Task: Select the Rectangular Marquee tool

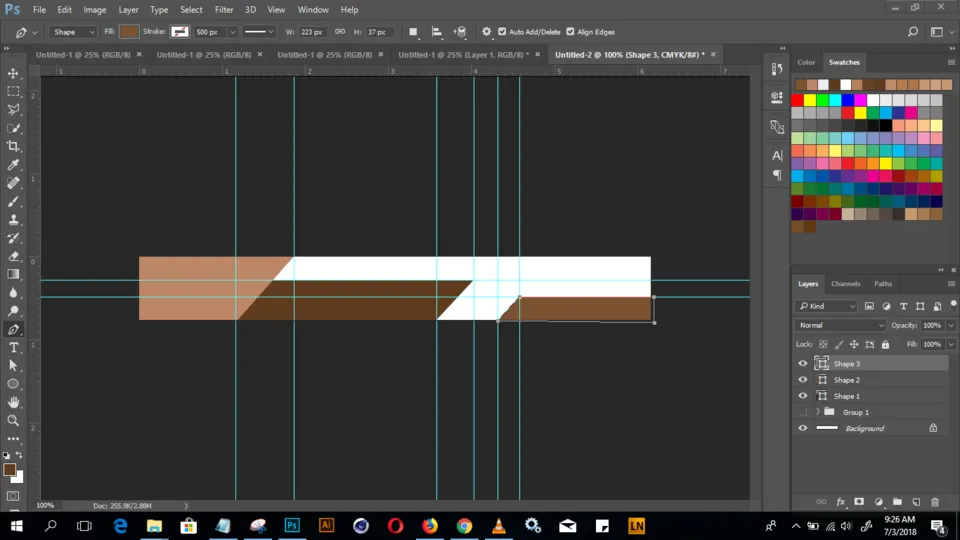Action: tap(13, 92)
